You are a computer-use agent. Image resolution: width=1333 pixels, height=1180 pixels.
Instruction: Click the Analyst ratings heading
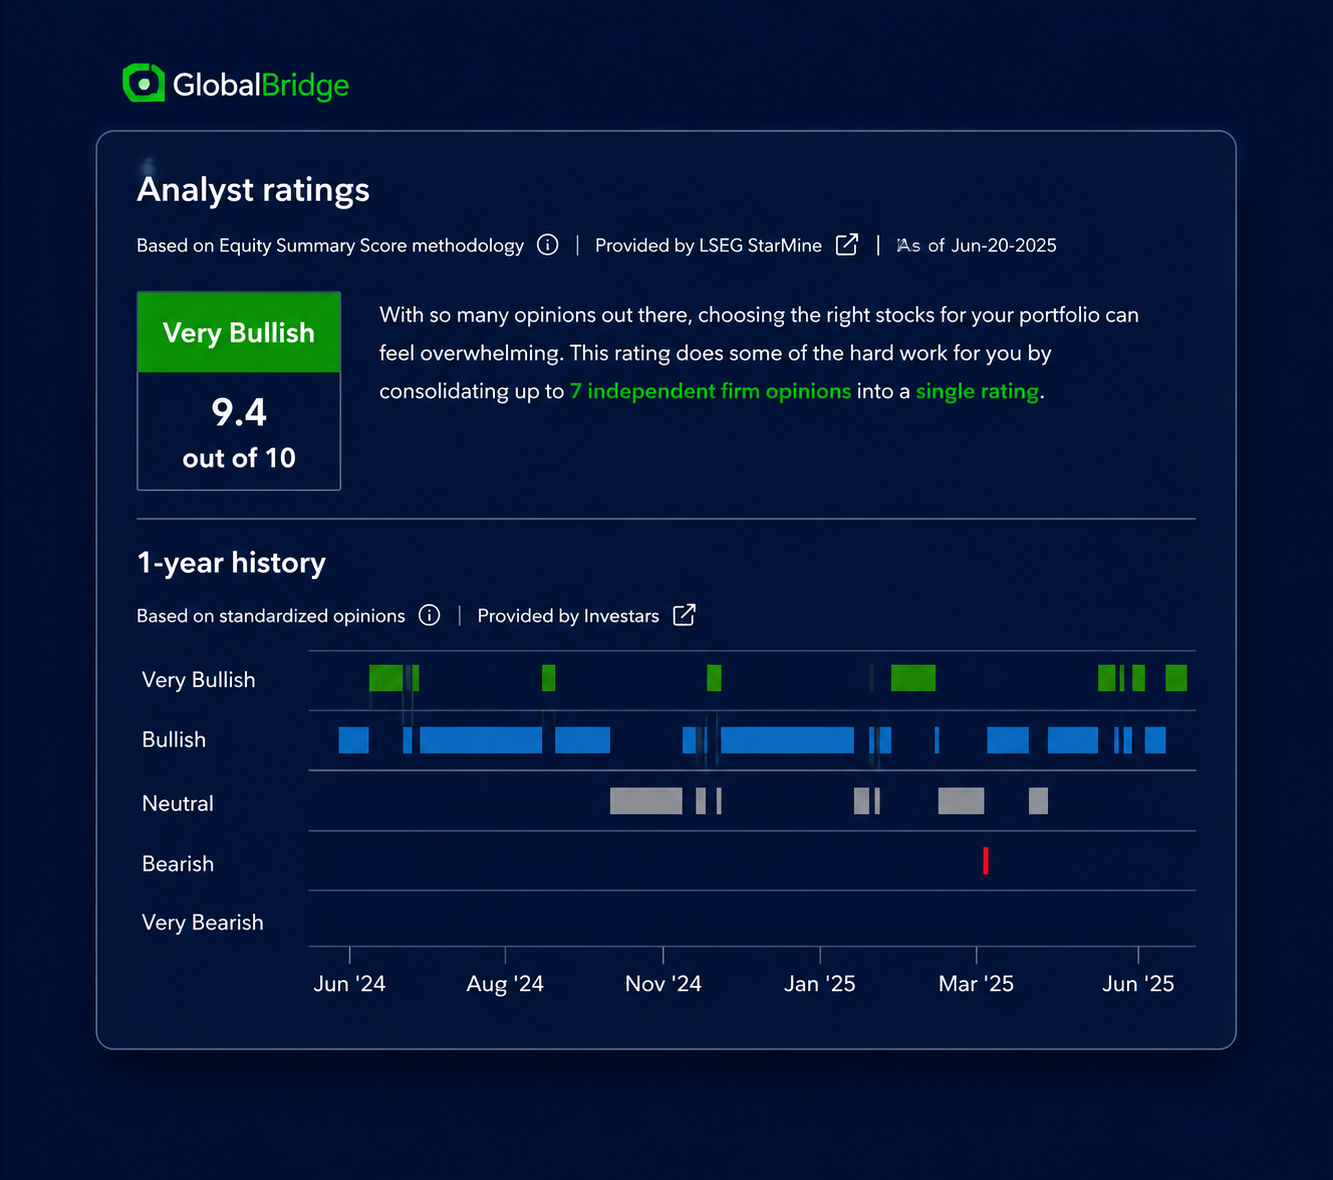tap(253, 190)
